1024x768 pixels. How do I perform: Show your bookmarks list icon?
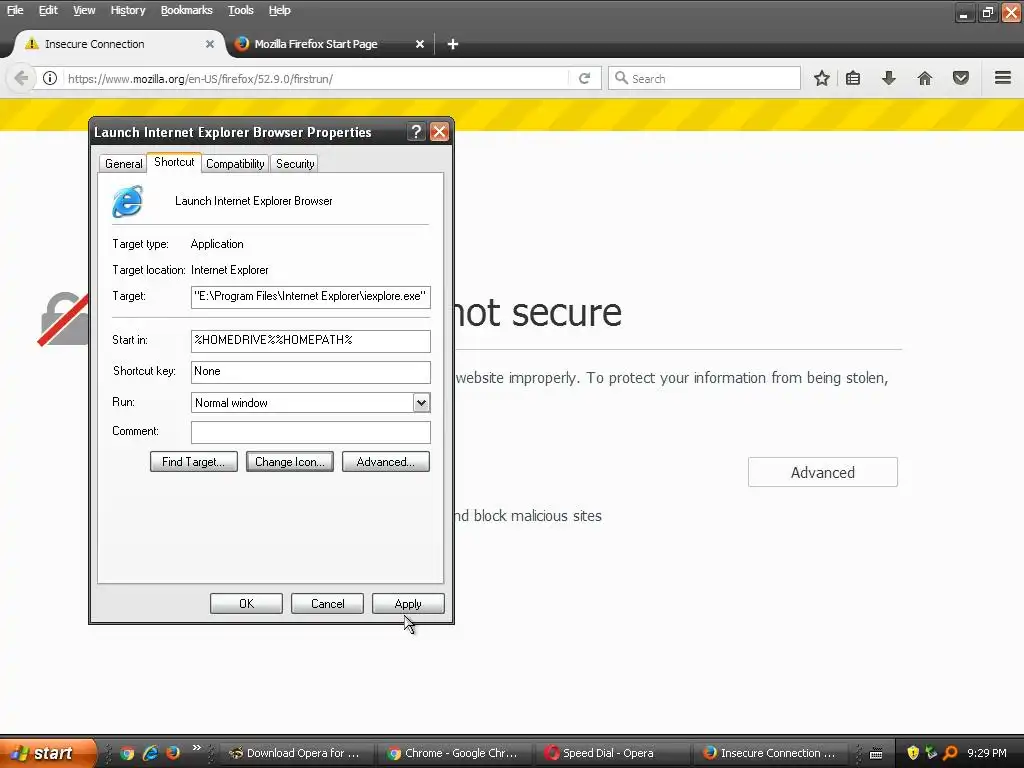point(853,78)
